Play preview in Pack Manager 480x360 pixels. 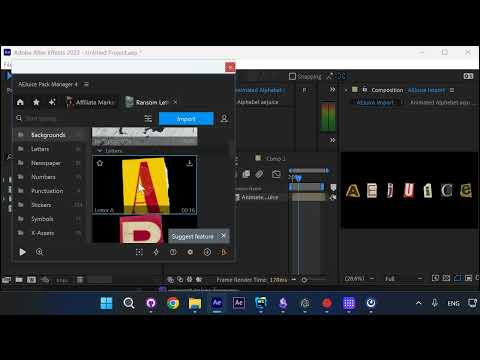point(22,252)
